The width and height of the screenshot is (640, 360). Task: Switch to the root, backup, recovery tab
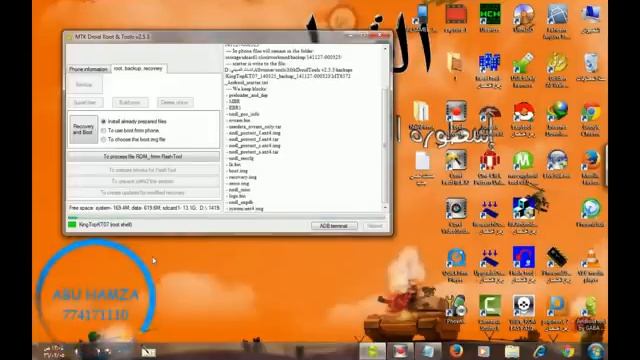(x=138, y=69)
